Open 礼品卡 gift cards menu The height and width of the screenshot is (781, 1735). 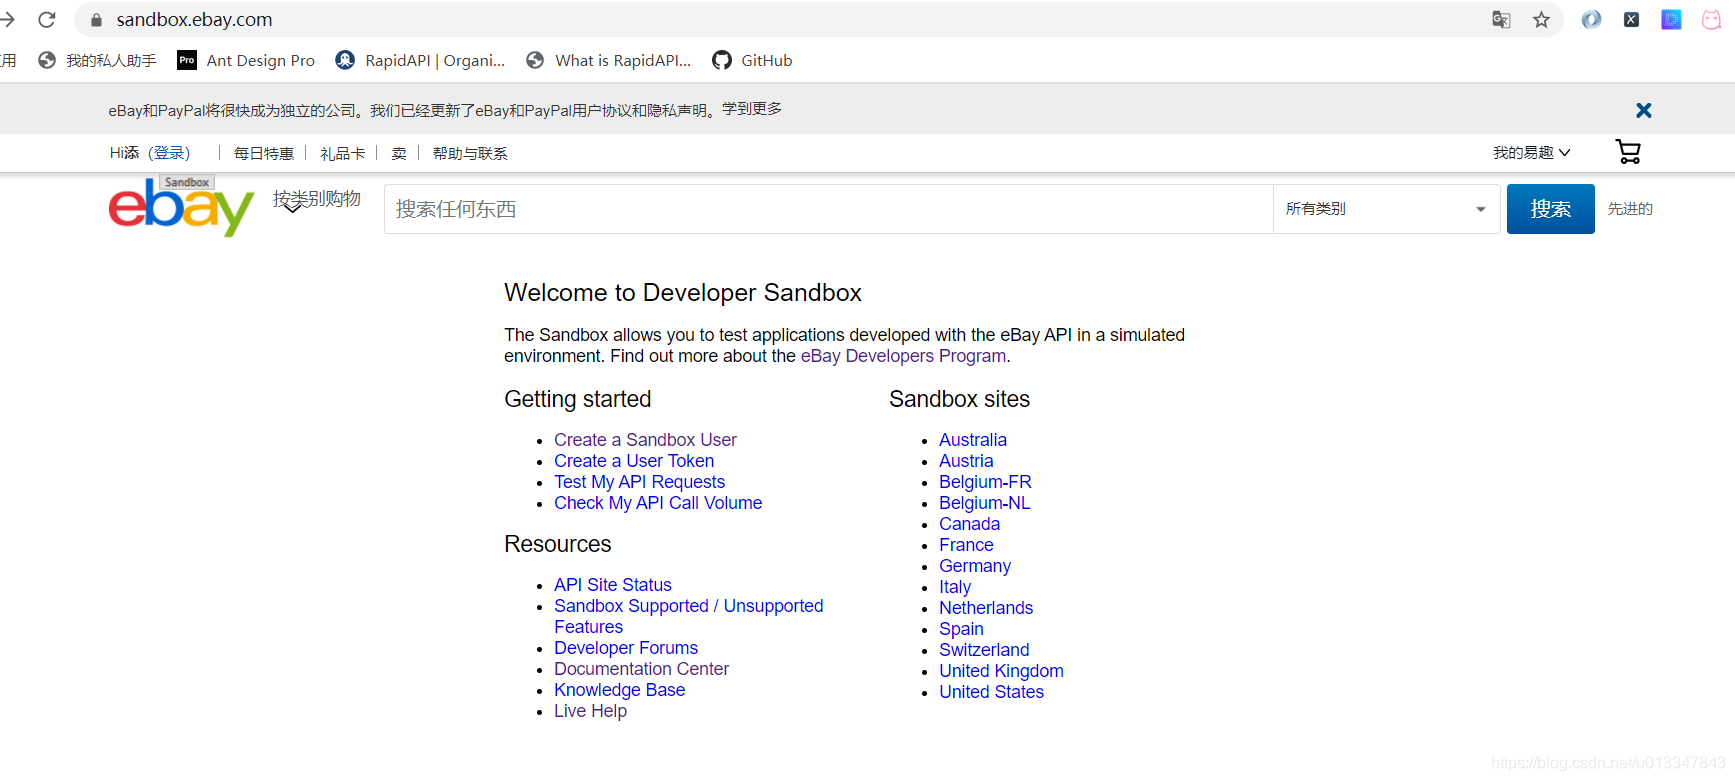(342, 153)
